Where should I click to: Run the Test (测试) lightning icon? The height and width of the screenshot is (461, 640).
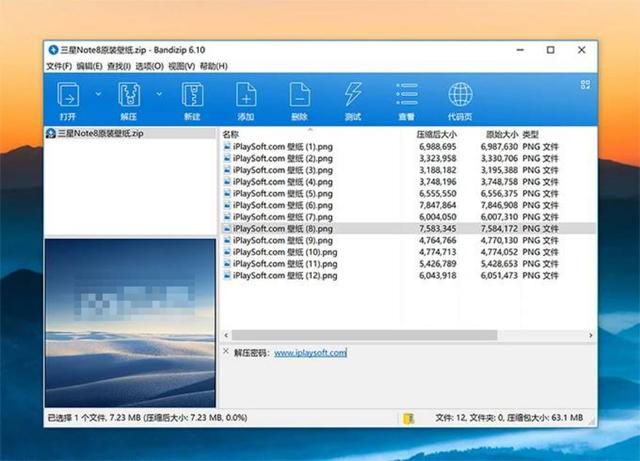[x=353, y=95]
